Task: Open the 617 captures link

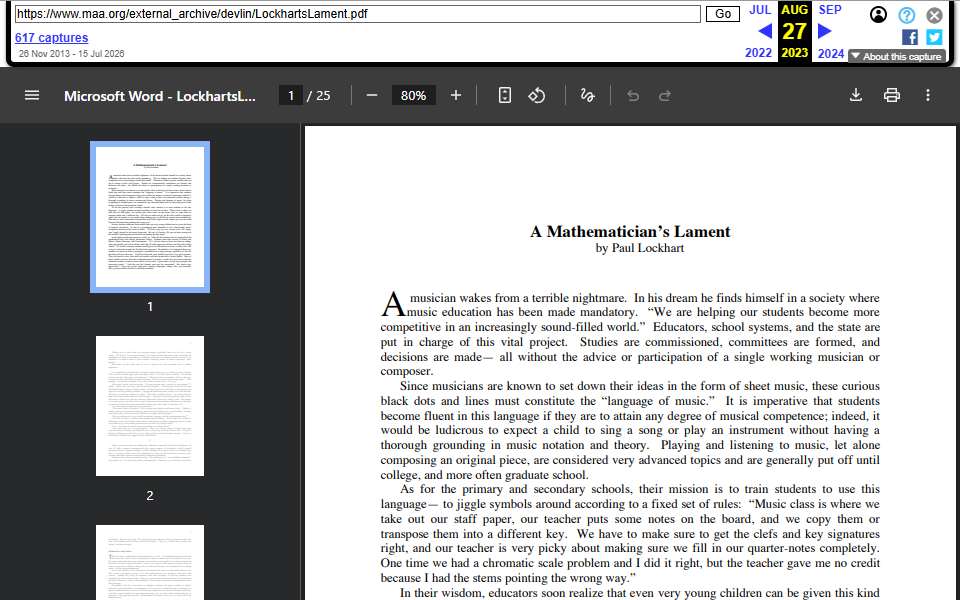Action: 51,37
